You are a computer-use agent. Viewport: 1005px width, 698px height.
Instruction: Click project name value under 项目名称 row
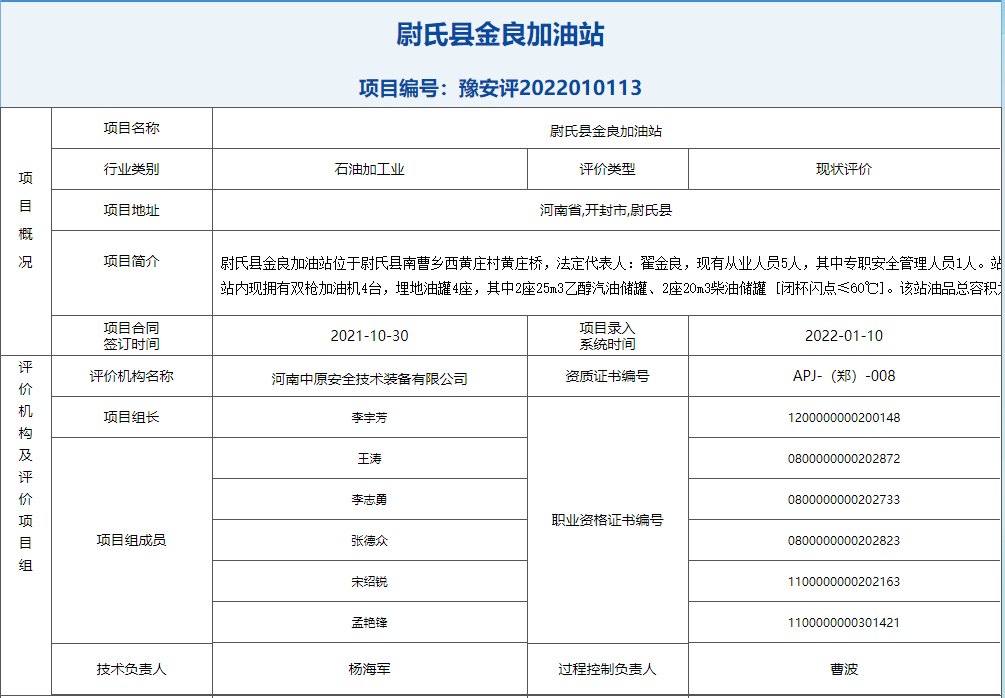pyautogui.click(x=606, y=131)
